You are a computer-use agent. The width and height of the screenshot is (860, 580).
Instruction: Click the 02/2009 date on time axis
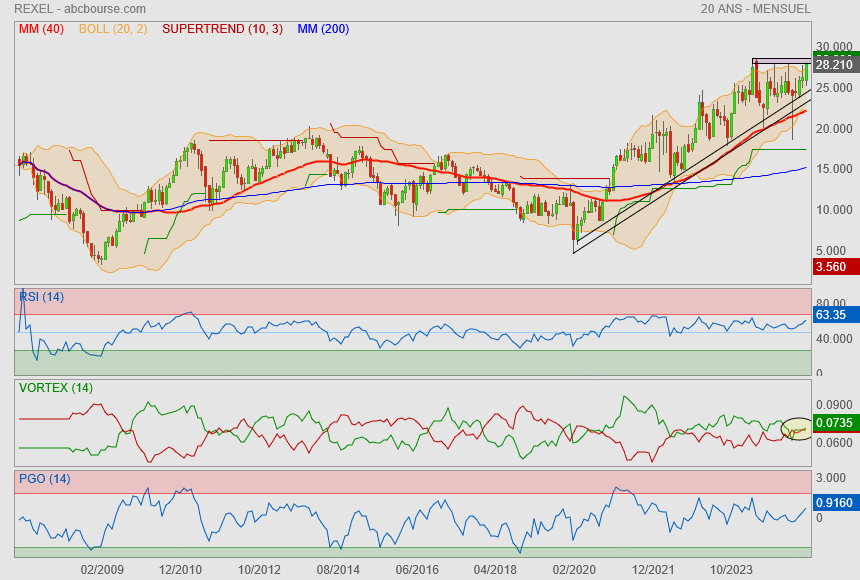[101, 569]
